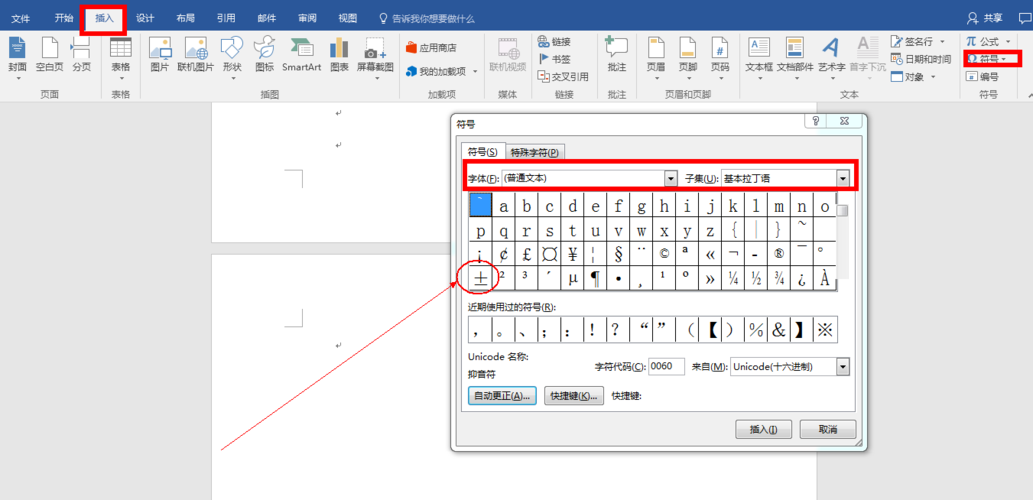Screen dimensions: 1033x500
Task: Expand the 来自 Unicode encoding dropdown
Action: tap(842, 367)
